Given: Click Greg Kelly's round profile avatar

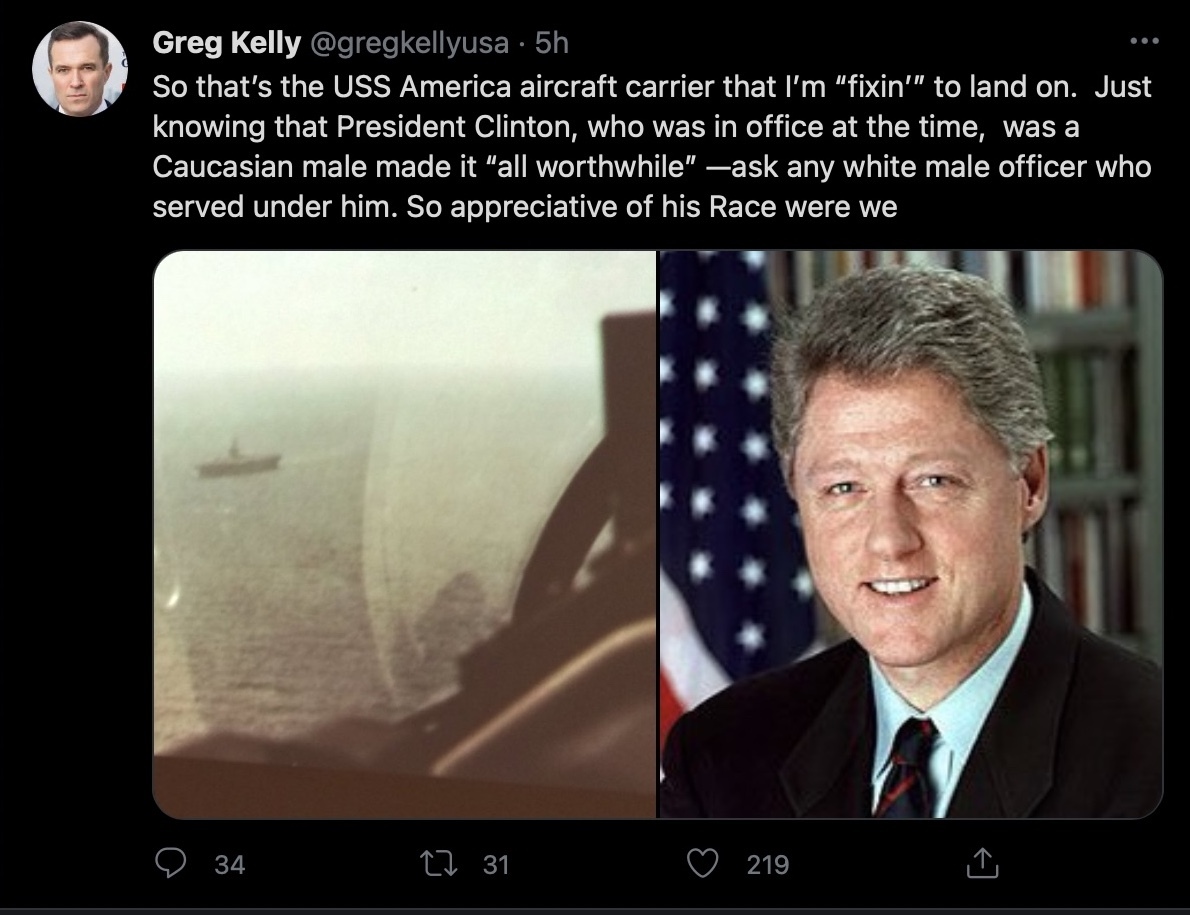Looking at the screenshot, I should (x=79, y=68).
